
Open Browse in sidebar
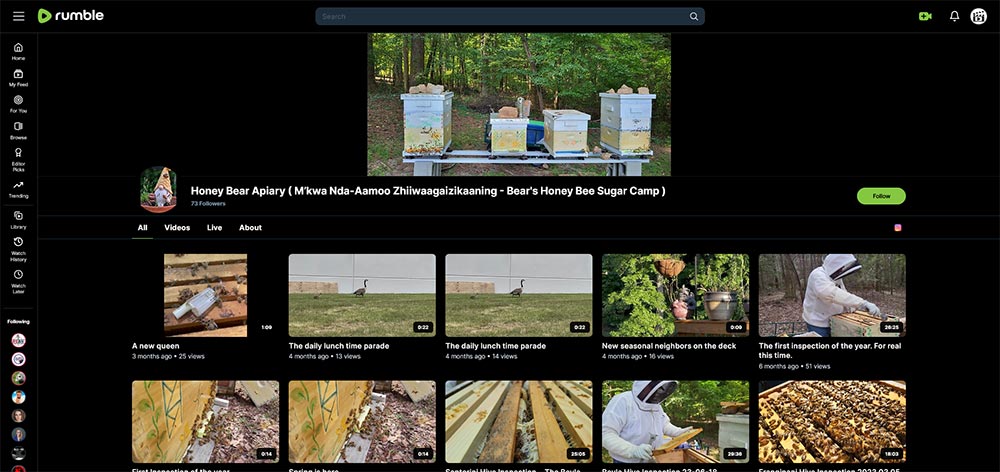tap(18, 131)
